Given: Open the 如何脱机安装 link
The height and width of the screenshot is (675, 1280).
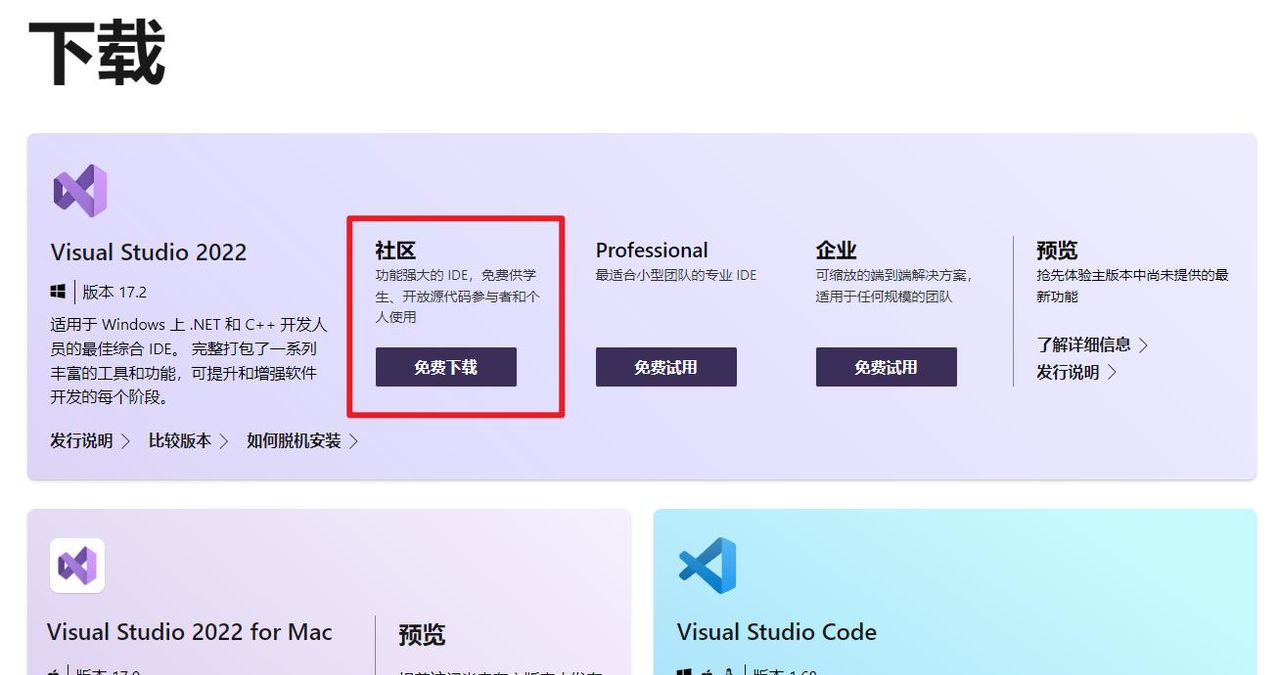Looking at the screenshot, I should tap(303, 441).
